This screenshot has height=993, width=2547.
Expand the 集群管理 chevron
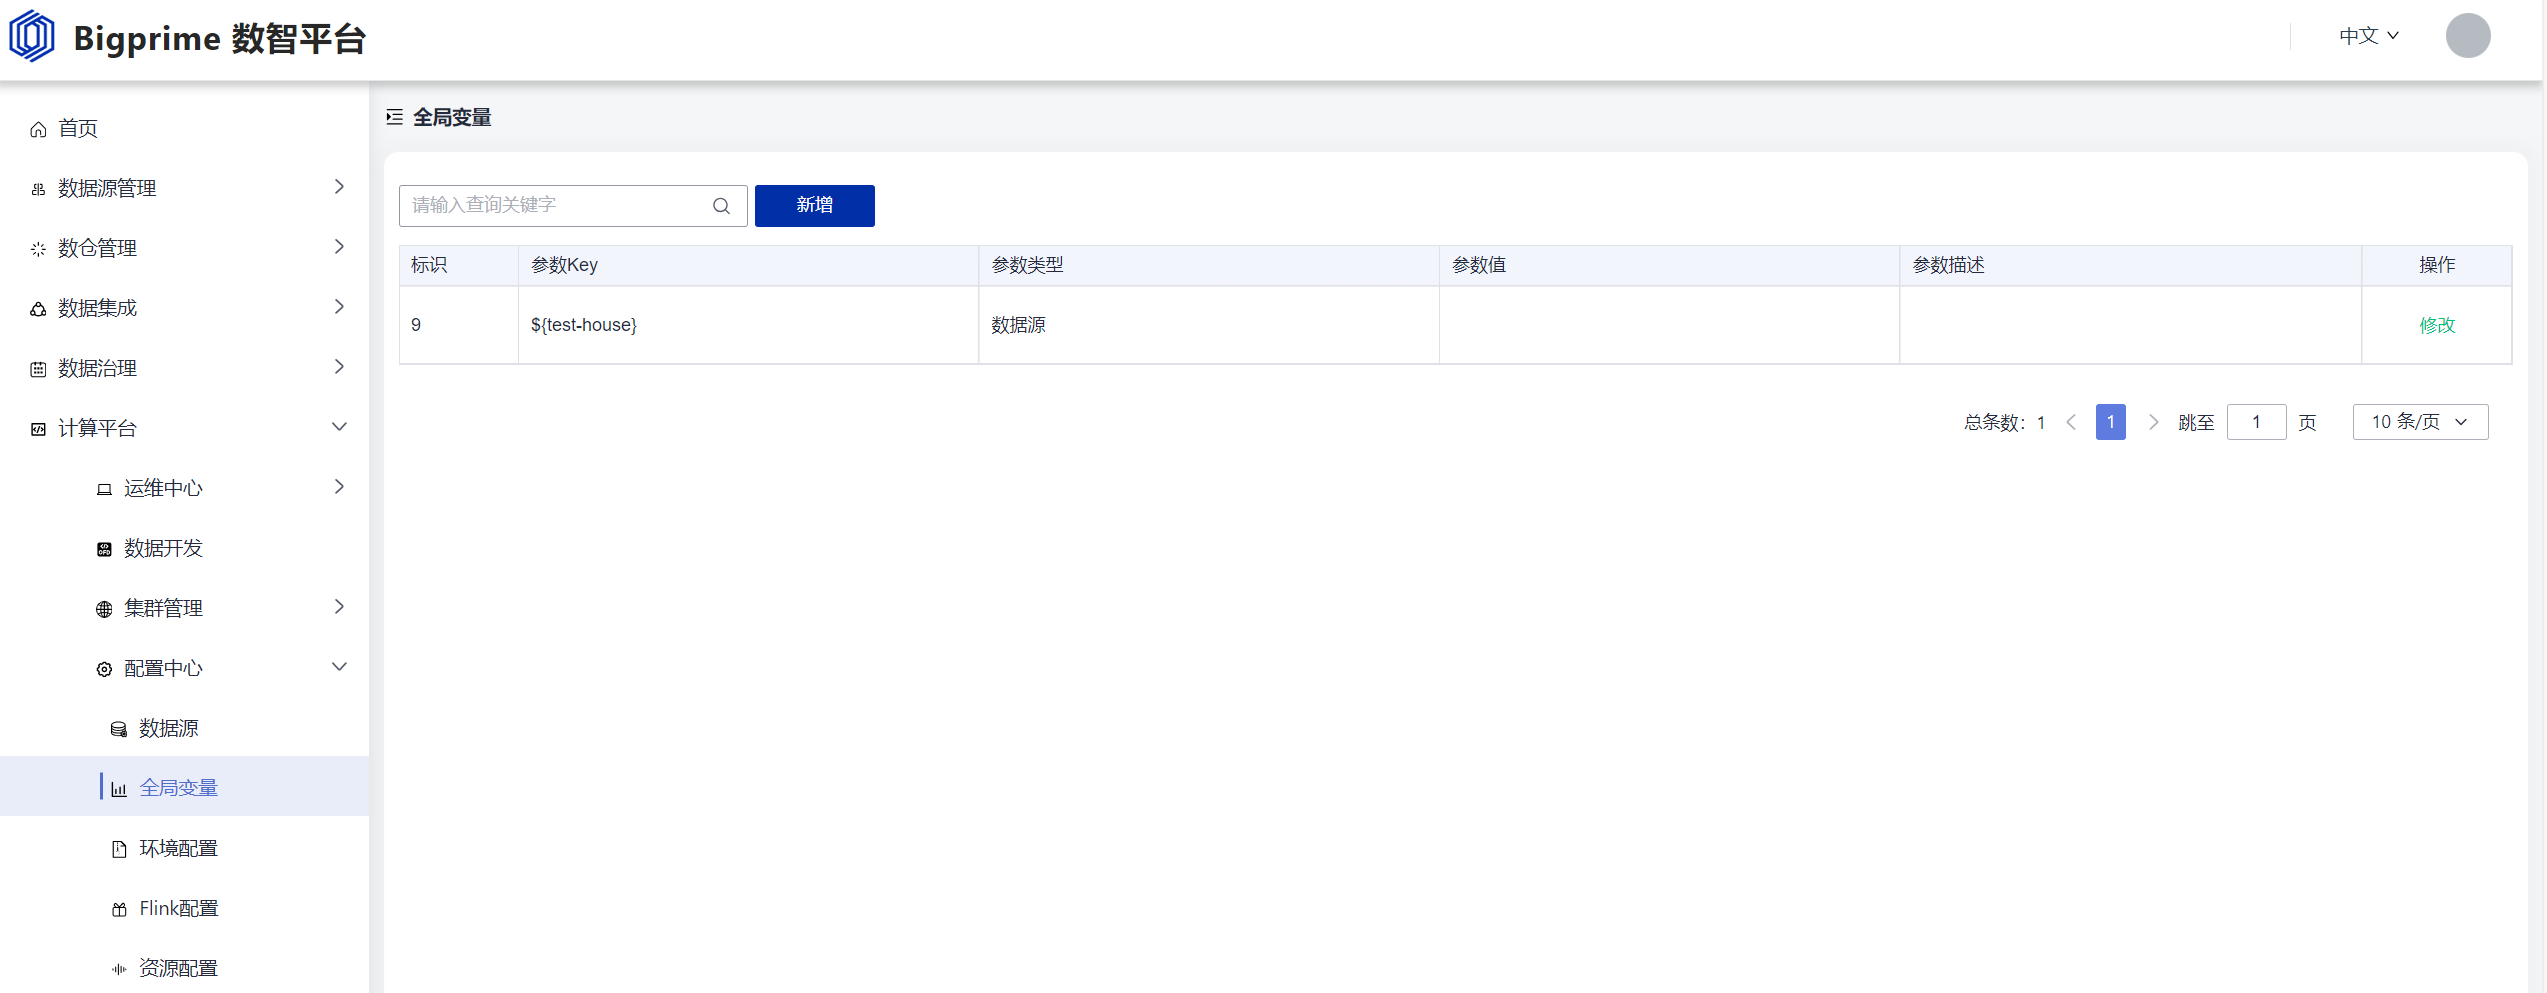coord(339,607)
